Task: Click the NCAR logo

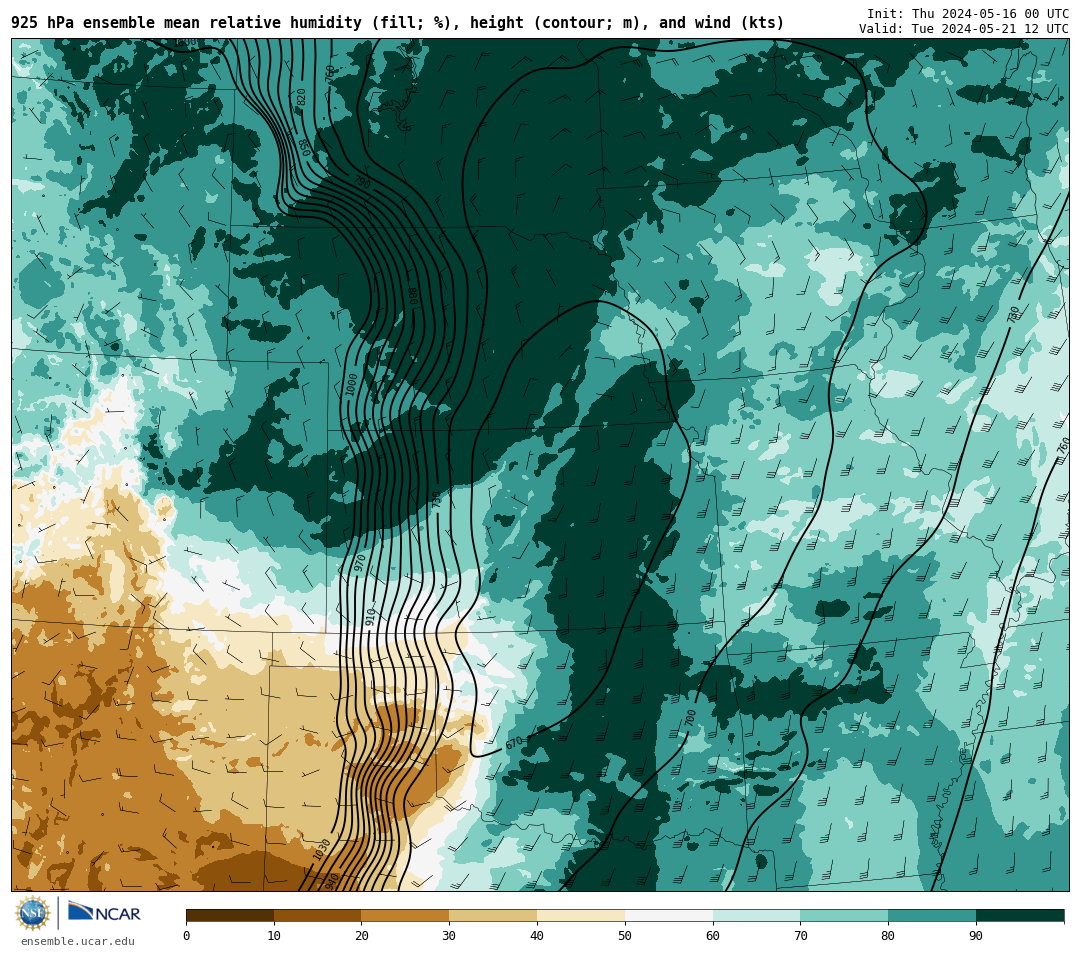Action: click(x=104, y=912)
